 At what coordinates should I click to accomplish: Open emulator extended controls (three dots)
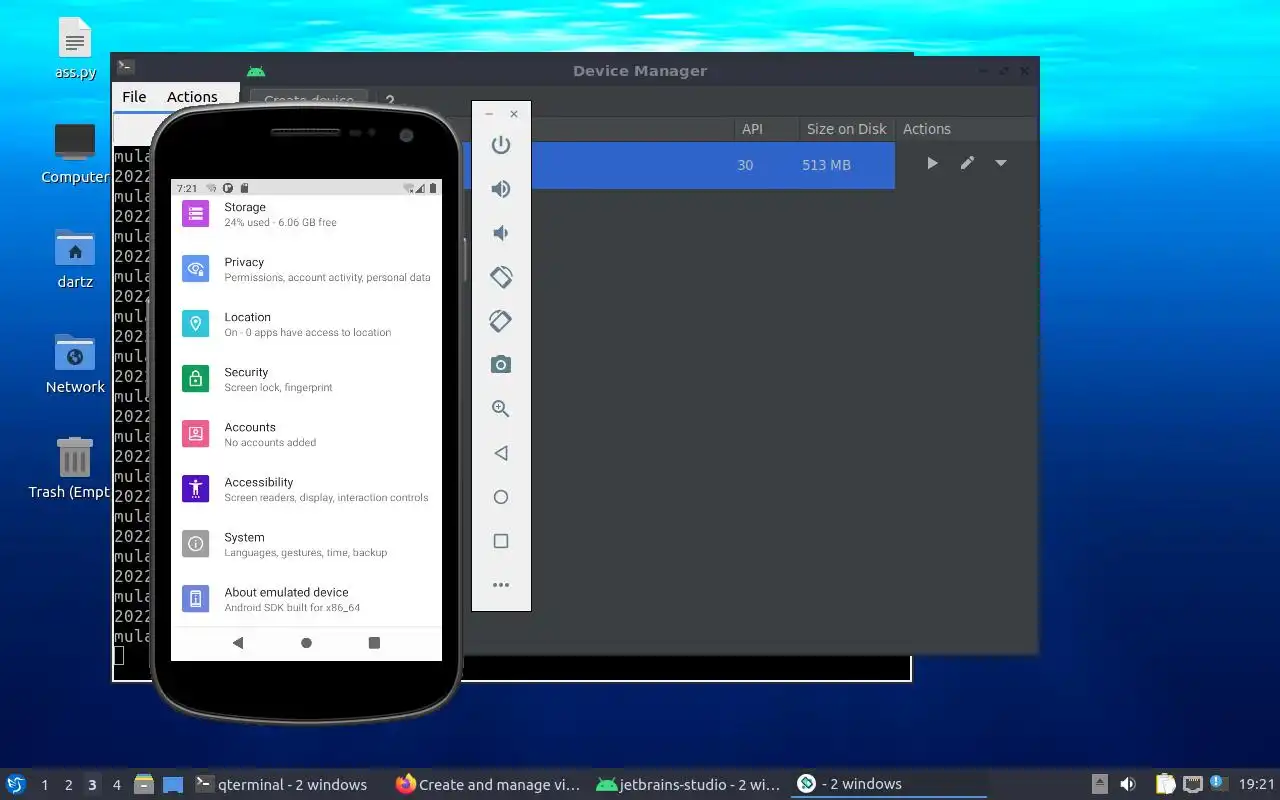501,585
